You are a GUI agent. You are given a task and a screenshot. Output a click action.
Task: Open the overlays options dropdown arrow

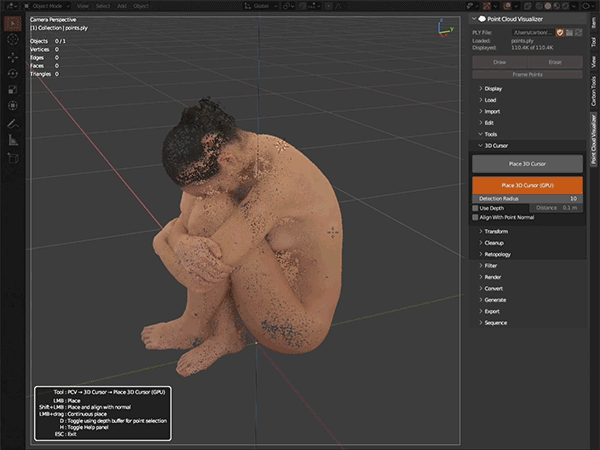(x=516, y=6)
